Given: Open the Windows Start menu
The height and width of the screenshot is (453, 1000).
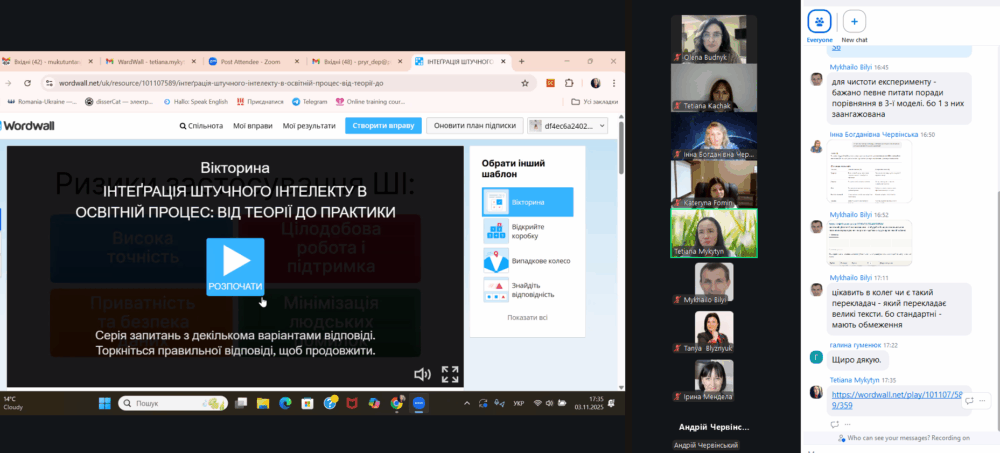Looking at the screenshot, I should [x=104, y=403].
